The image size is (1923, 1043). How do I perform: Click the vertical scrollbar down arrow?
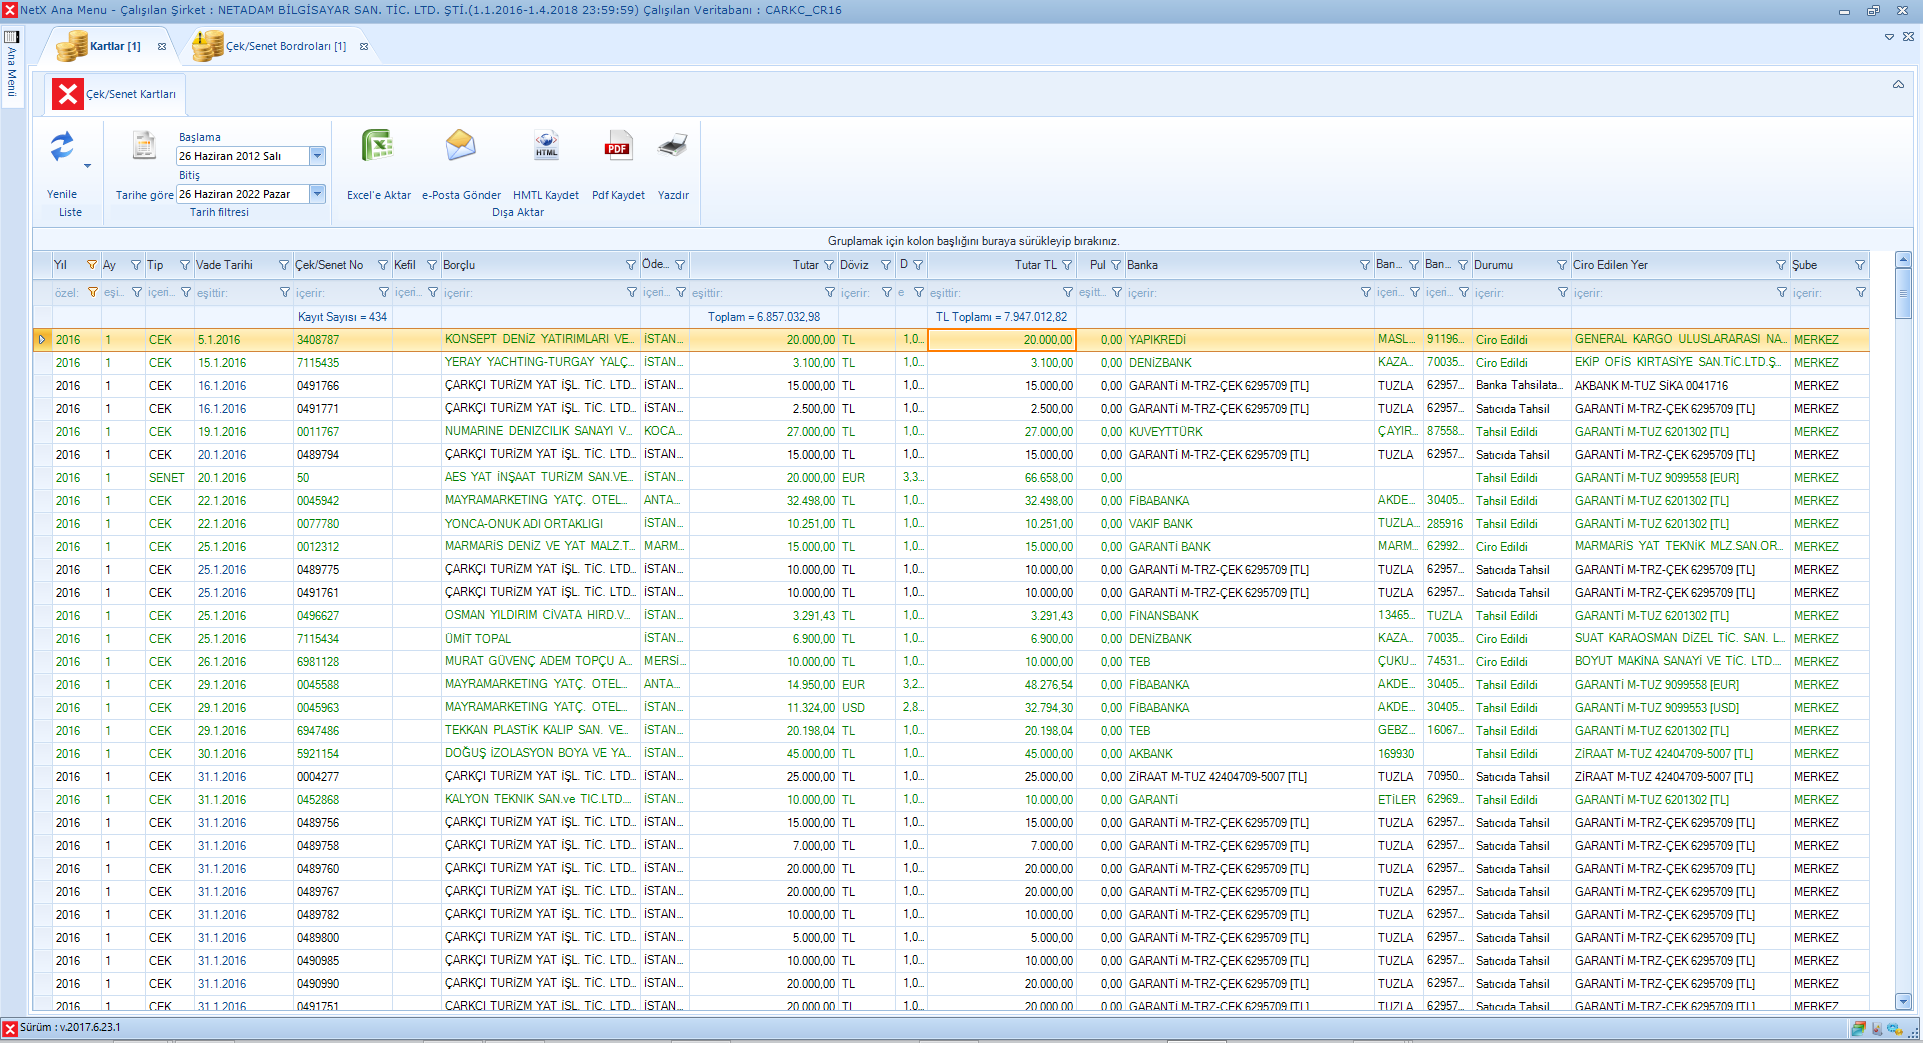point(1903,1001)
